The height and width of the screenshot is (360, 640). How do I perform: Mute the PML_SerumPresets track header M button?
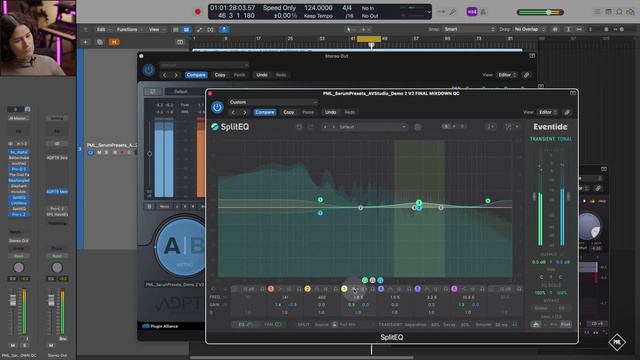99,153
